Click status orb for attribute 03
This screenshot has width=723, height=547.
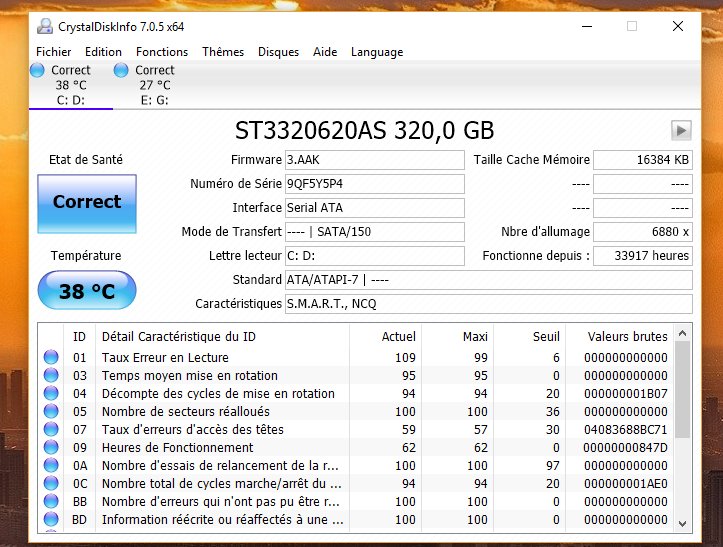51,375
